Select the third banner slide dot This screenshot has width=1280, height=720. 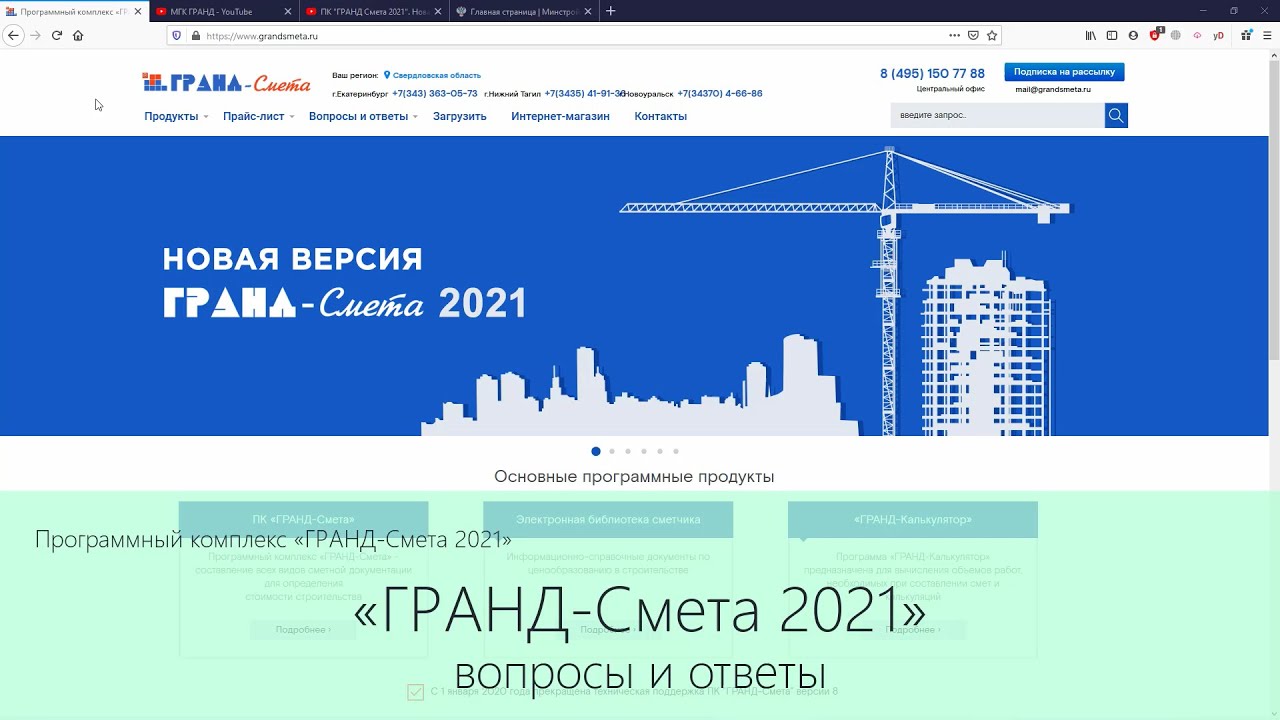pyautogui.click(x=628, y=451)
